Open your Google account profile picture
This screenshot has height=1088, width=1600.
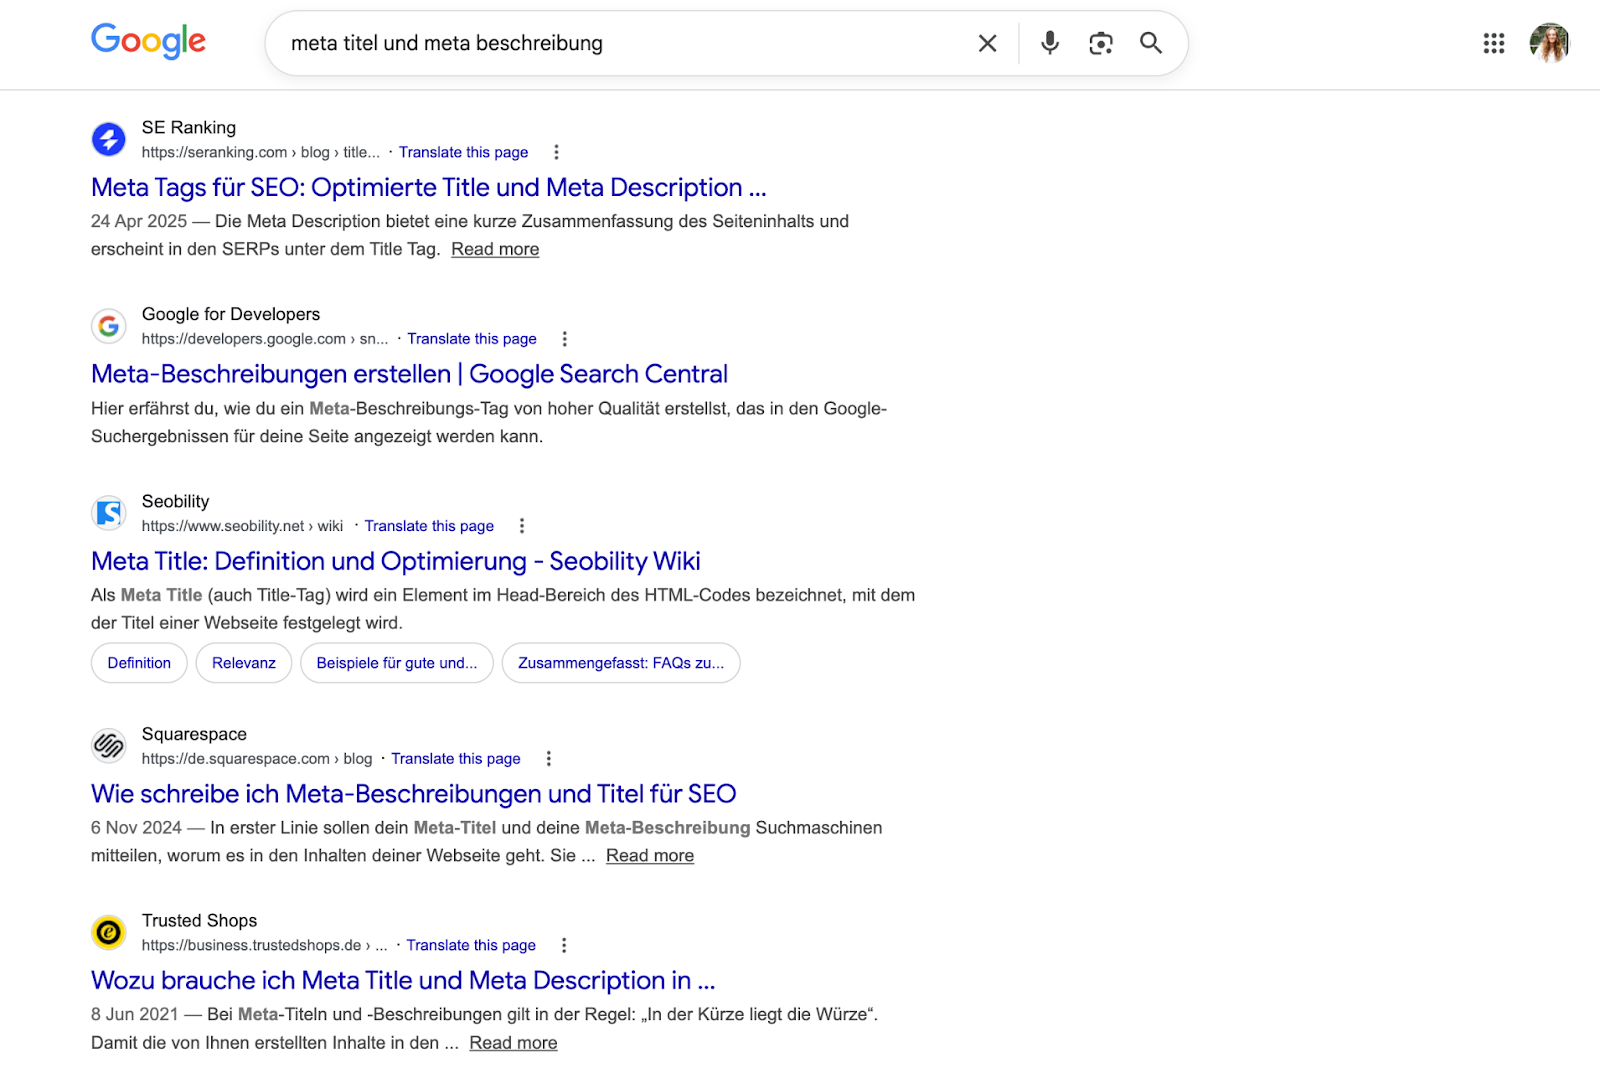1551,43
